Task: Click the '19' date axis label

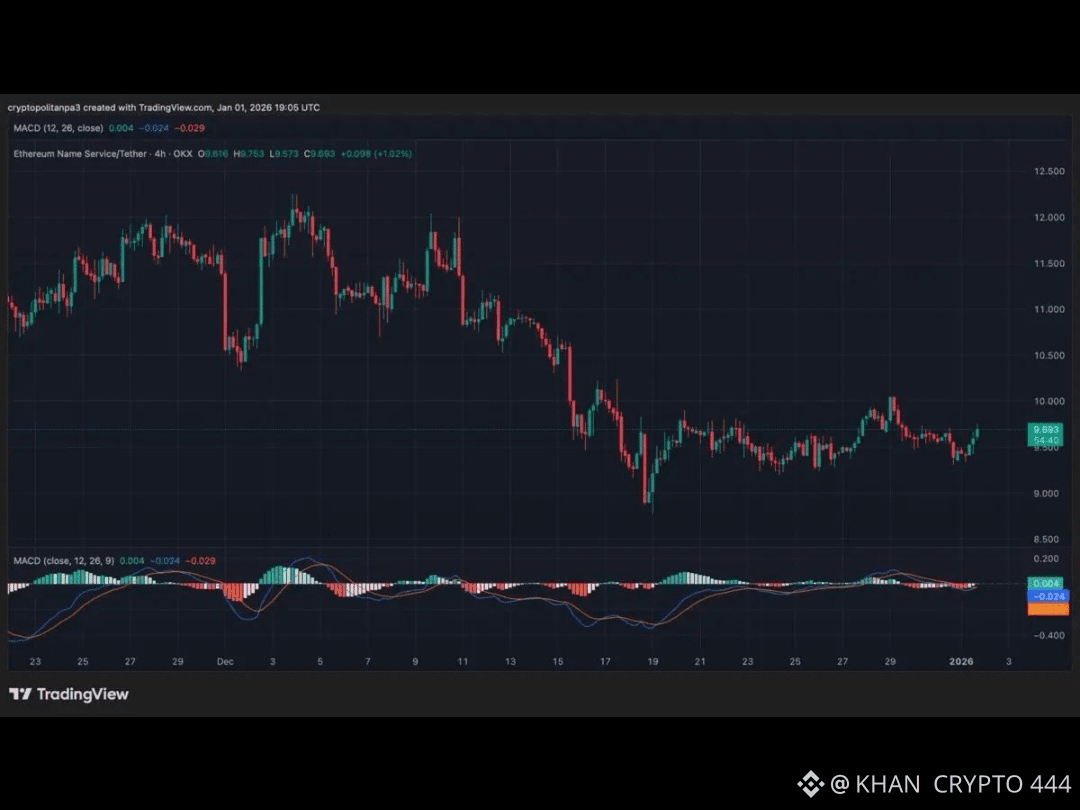Action: (x=653, y=661)
